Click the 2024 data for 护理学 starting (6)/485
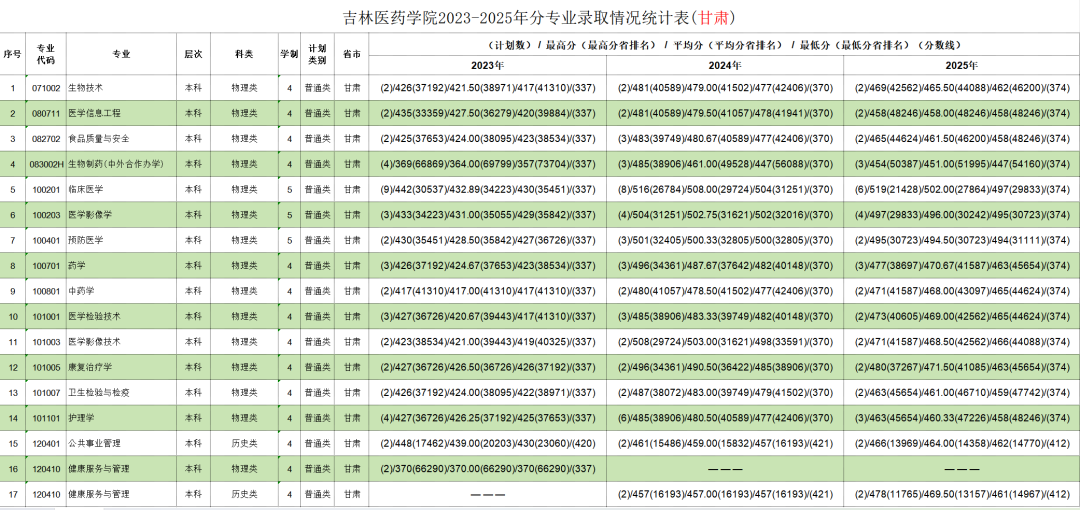Viewport: 1080px width, 510px height. tap(725, 418)
